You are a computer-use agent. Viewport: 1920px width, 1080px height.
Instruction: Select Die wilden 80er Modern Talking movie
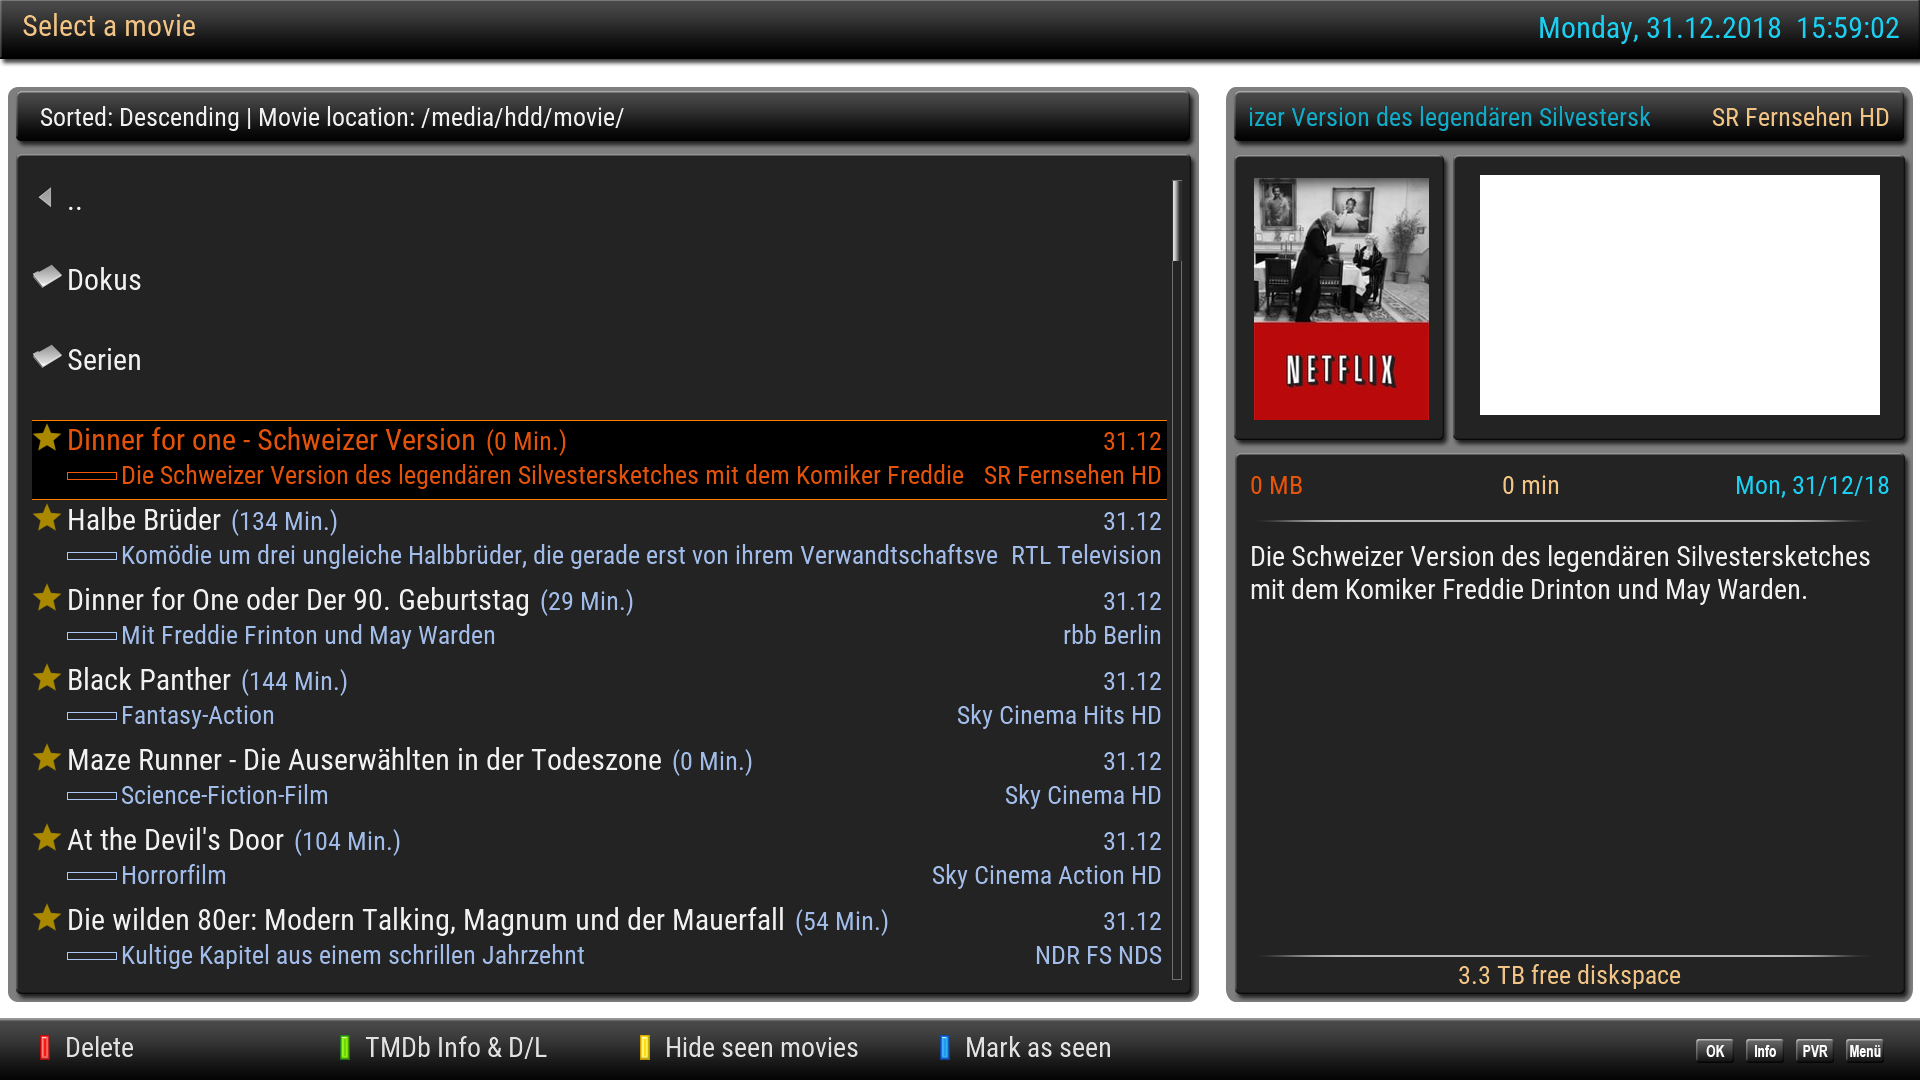425,920
